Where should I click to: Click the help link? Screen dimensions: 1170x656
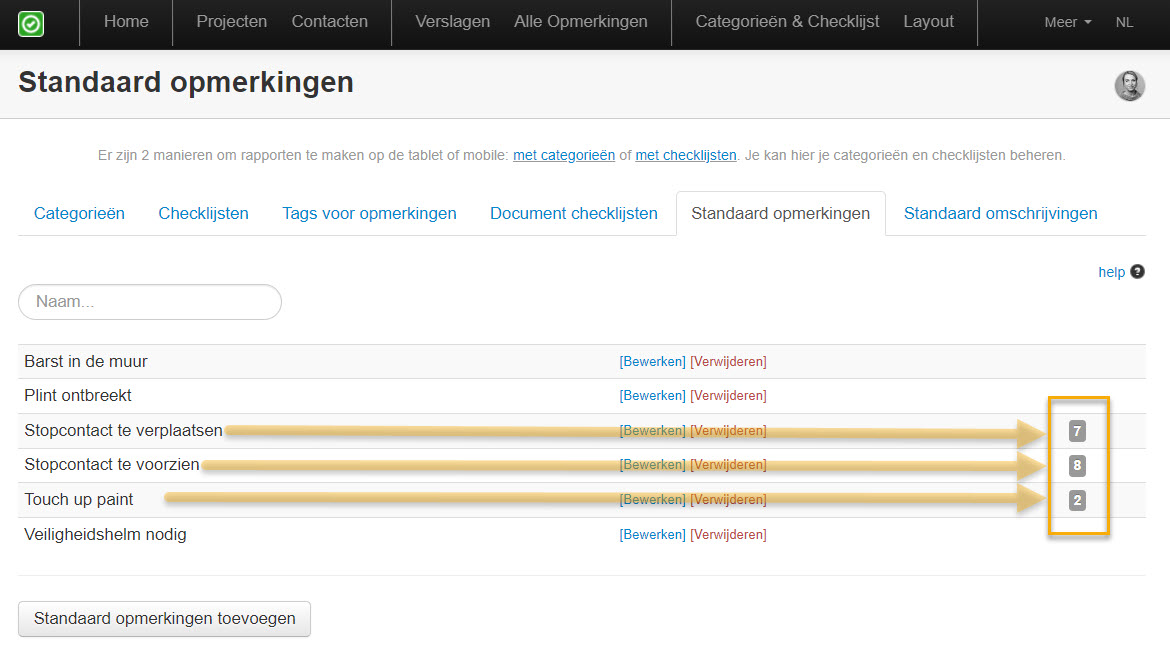pos(1111,272)
